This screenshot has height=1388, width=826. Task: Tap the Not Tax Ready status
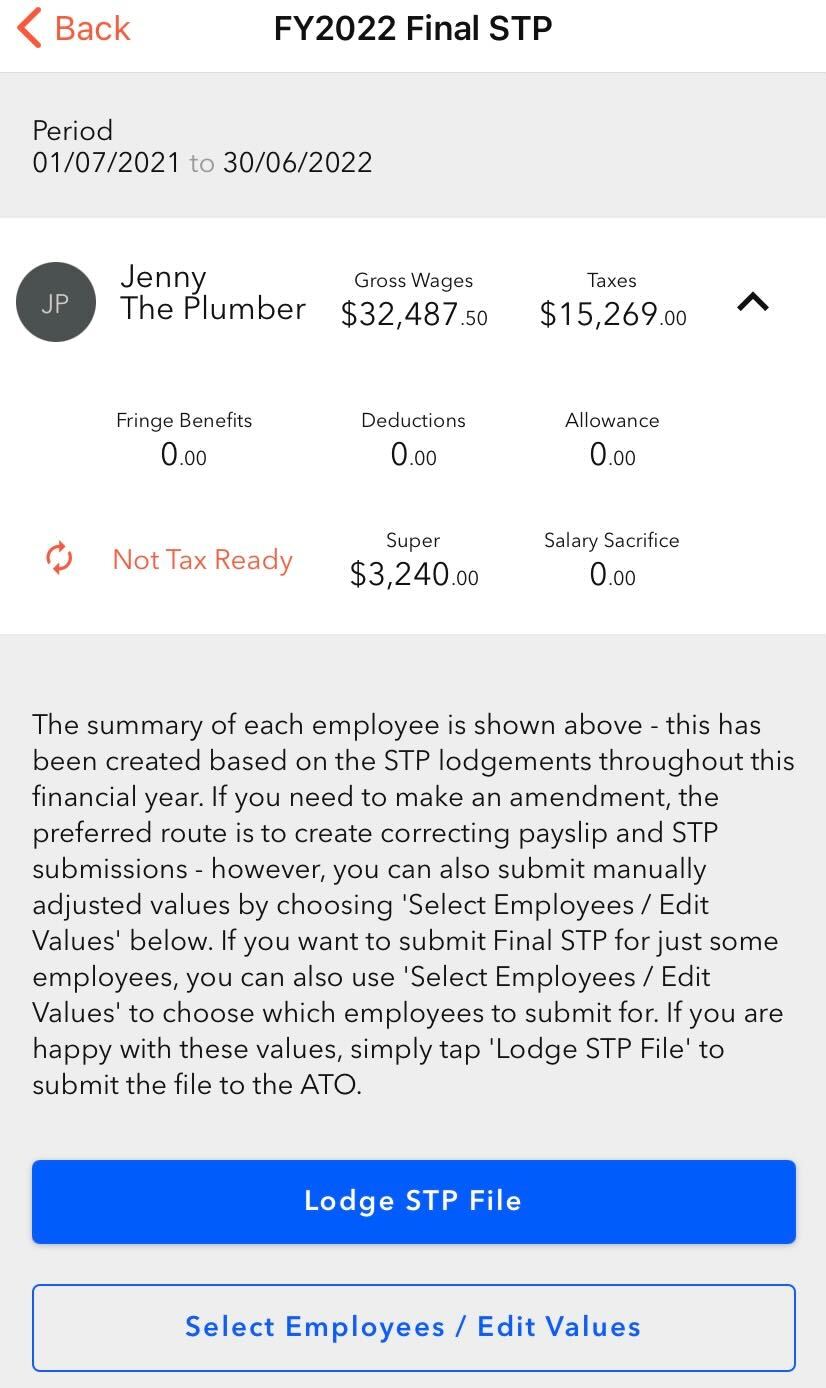pyautogui.click(x=203, y=560)
